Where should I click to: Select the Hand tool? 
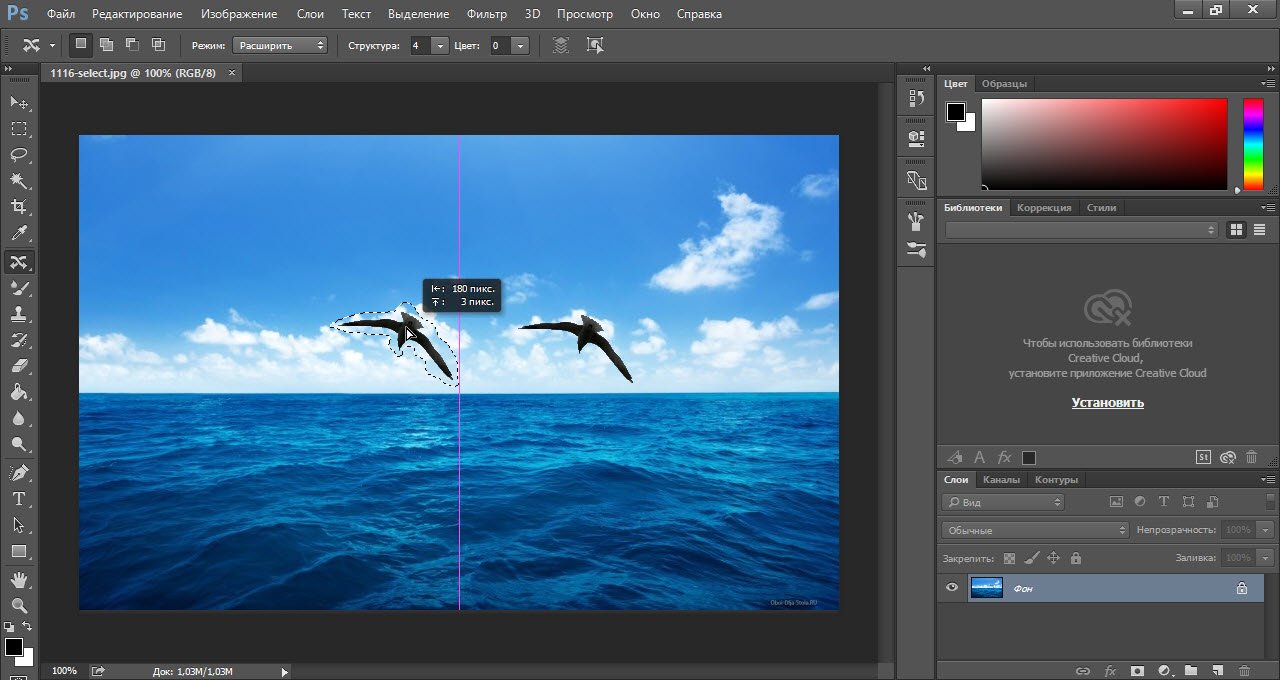click(19, 579)
